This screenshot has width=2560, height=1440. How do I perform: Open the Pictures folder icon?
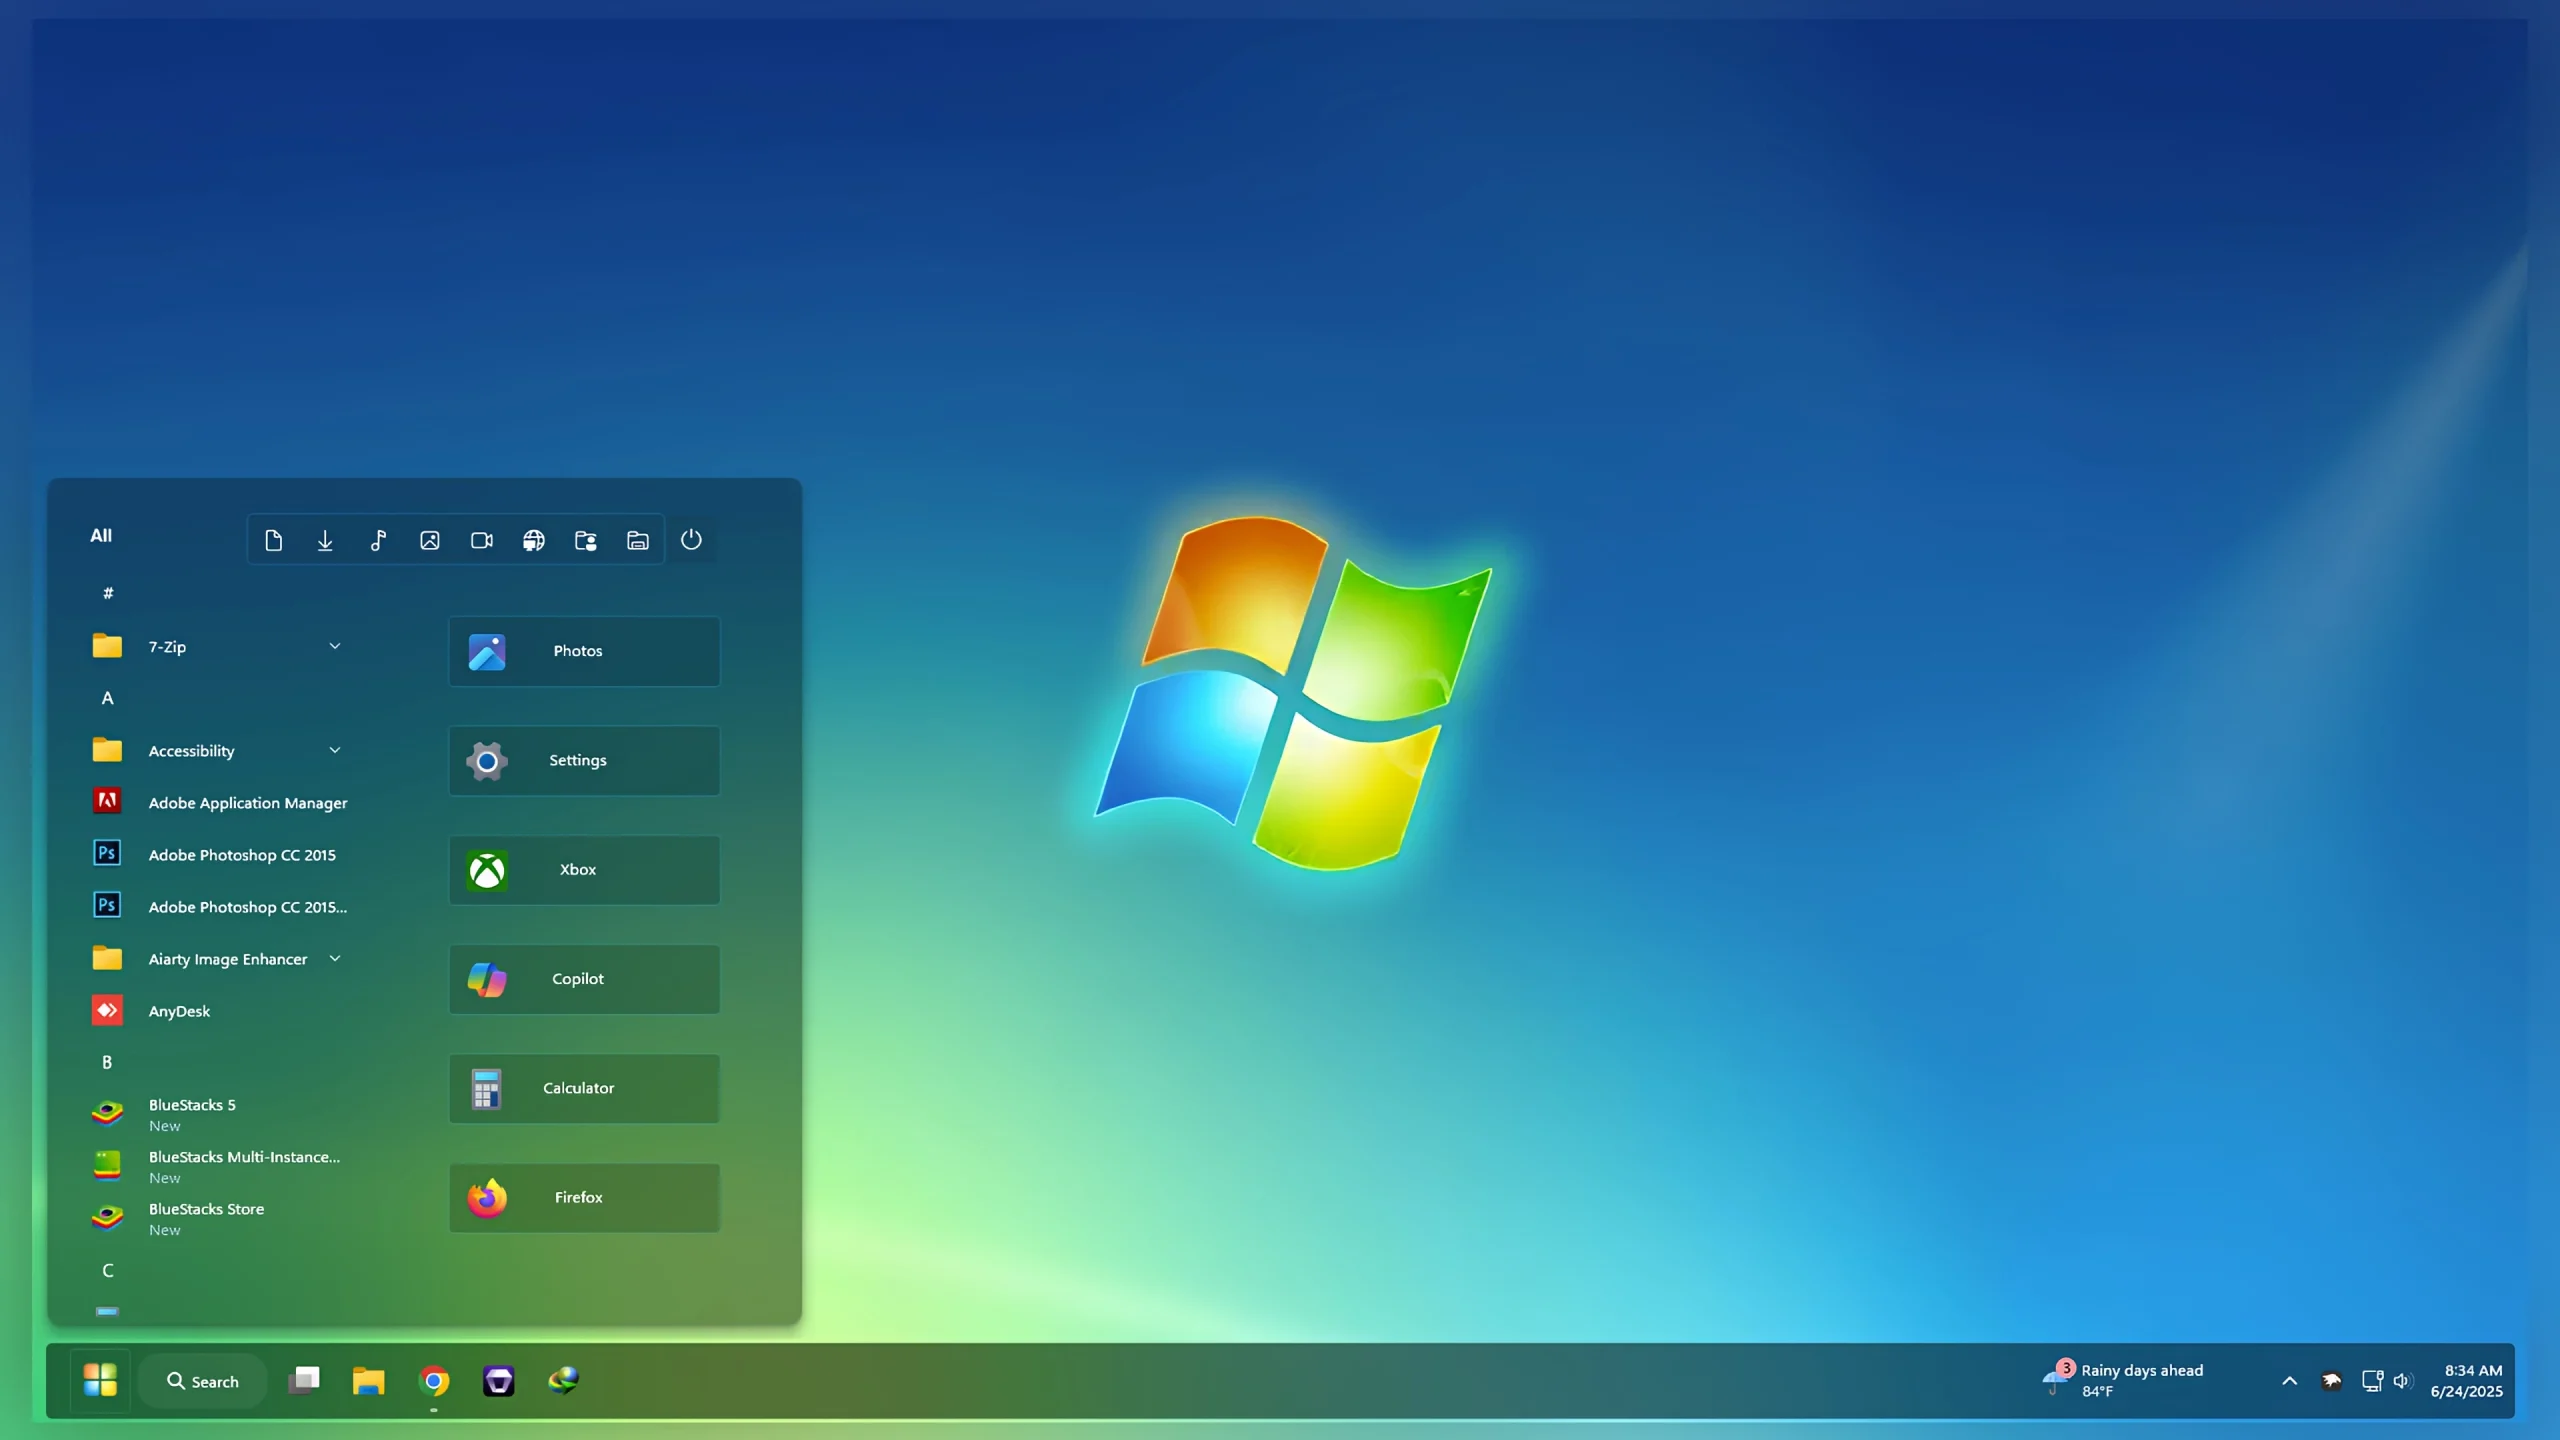pyautogui.click(x=430, y=541)
